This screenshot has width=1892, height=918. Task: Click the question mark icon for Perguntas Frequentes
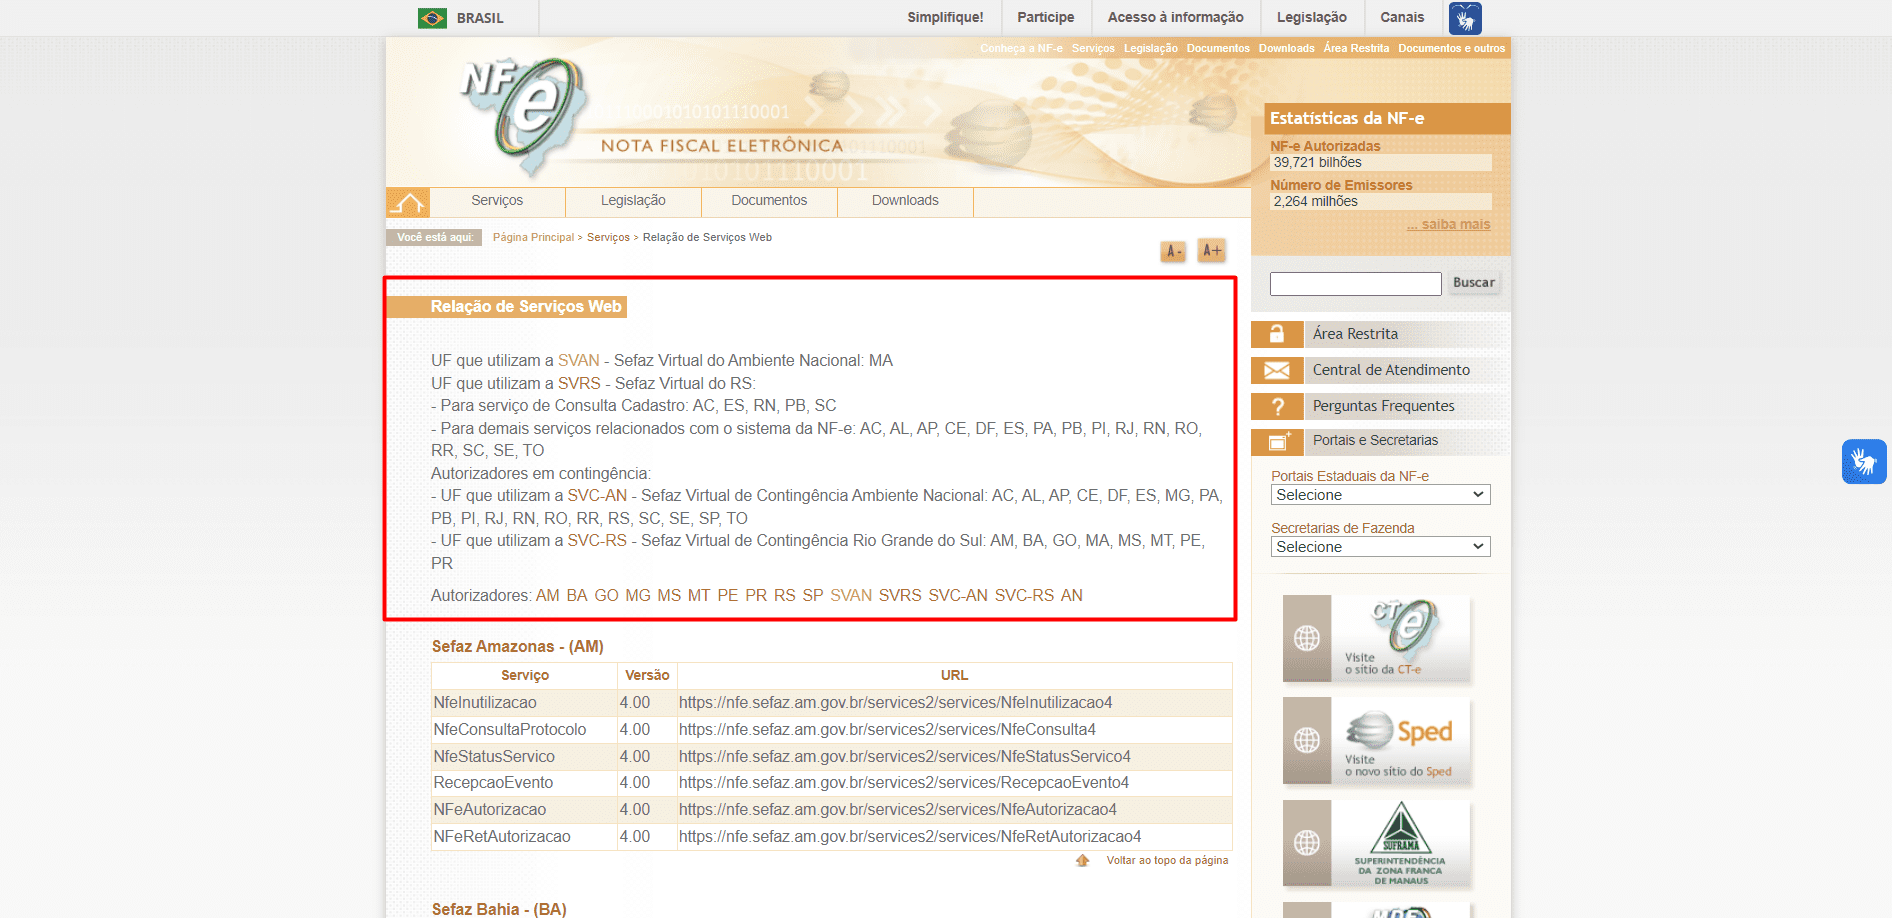pos(1277,406)
